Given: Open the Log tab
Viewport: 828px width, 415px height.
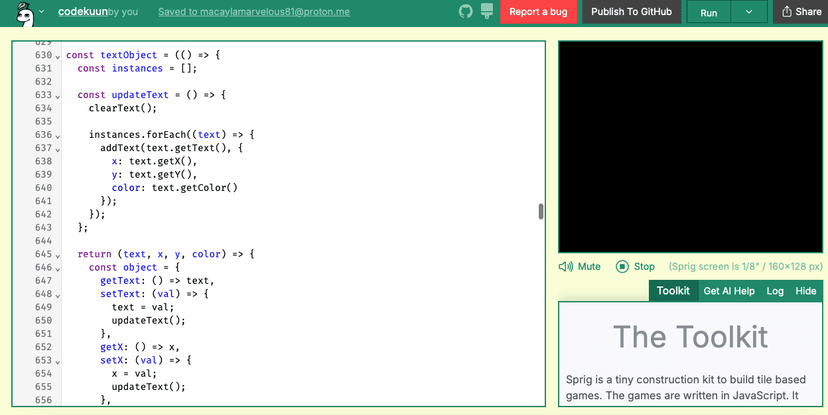Looking at the screenshot, I should [775, 291].
